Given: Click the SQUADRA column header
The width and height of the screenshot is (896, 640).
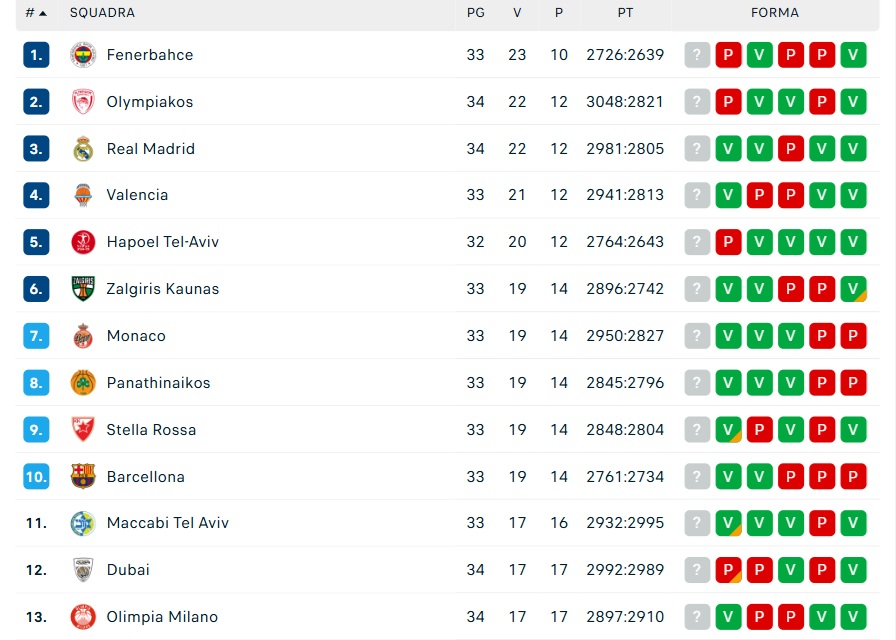Looking at the screenshot, I should [x=102, y=13].
